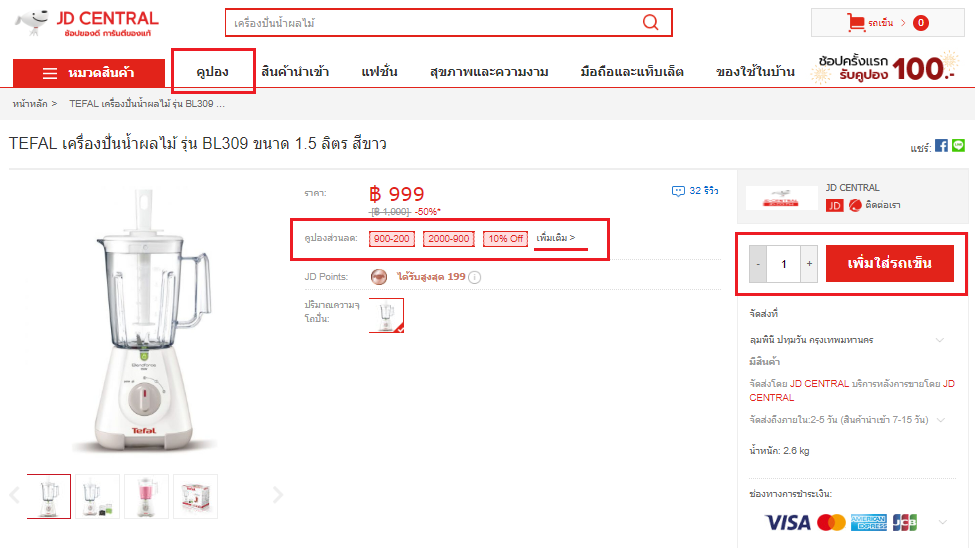
Task: Click the JD CENTRAL seller name
Action: pyautogui.click(x=853, y=187)
